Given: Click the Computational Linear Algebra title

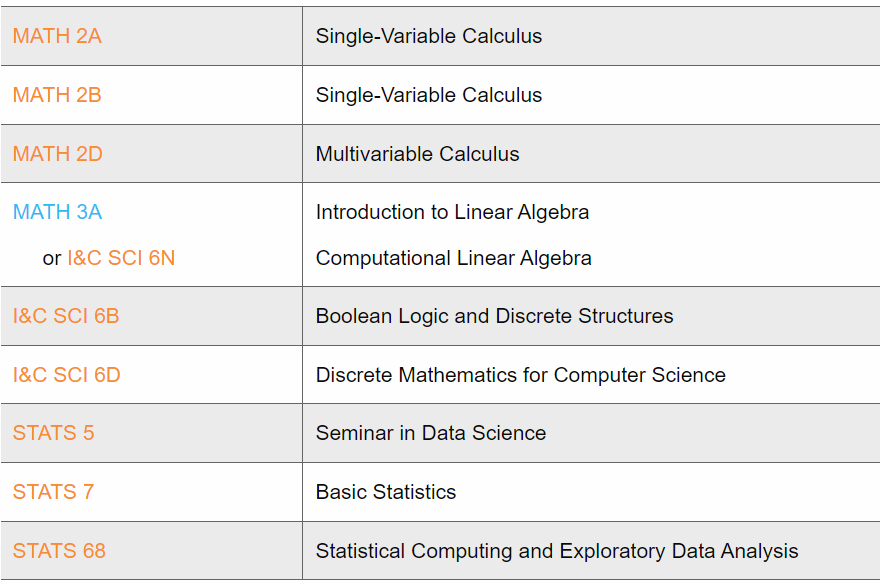Looking at the screenshot, I should point(453,259).
